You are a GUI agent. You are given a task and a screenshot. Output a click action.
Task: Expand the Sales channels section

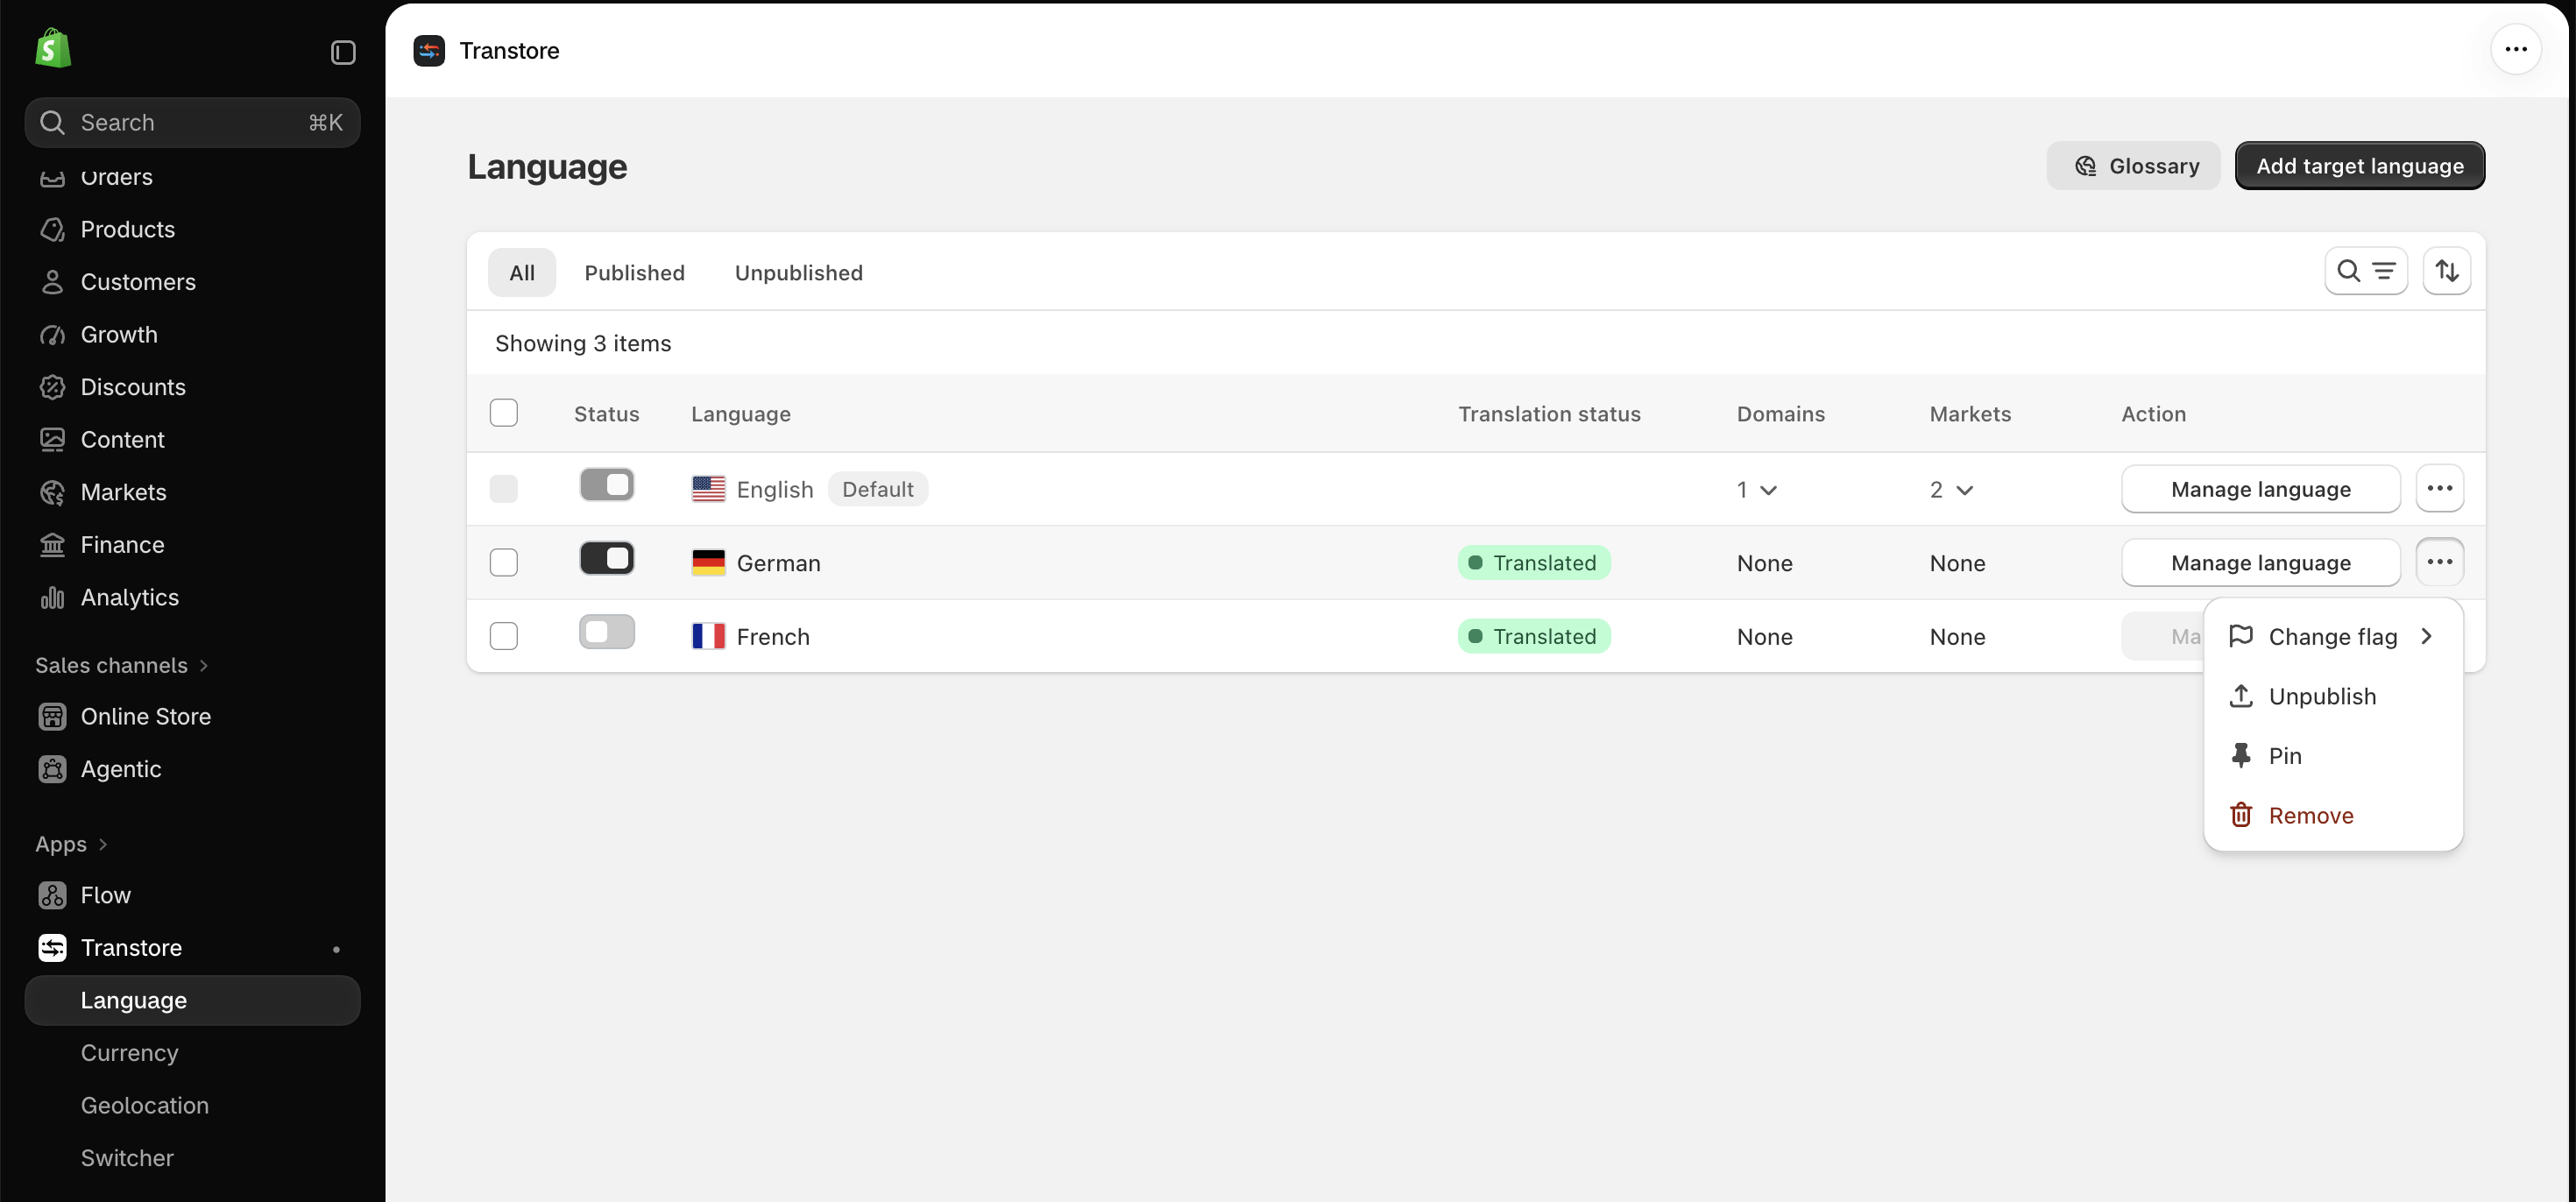coord(122,666)
